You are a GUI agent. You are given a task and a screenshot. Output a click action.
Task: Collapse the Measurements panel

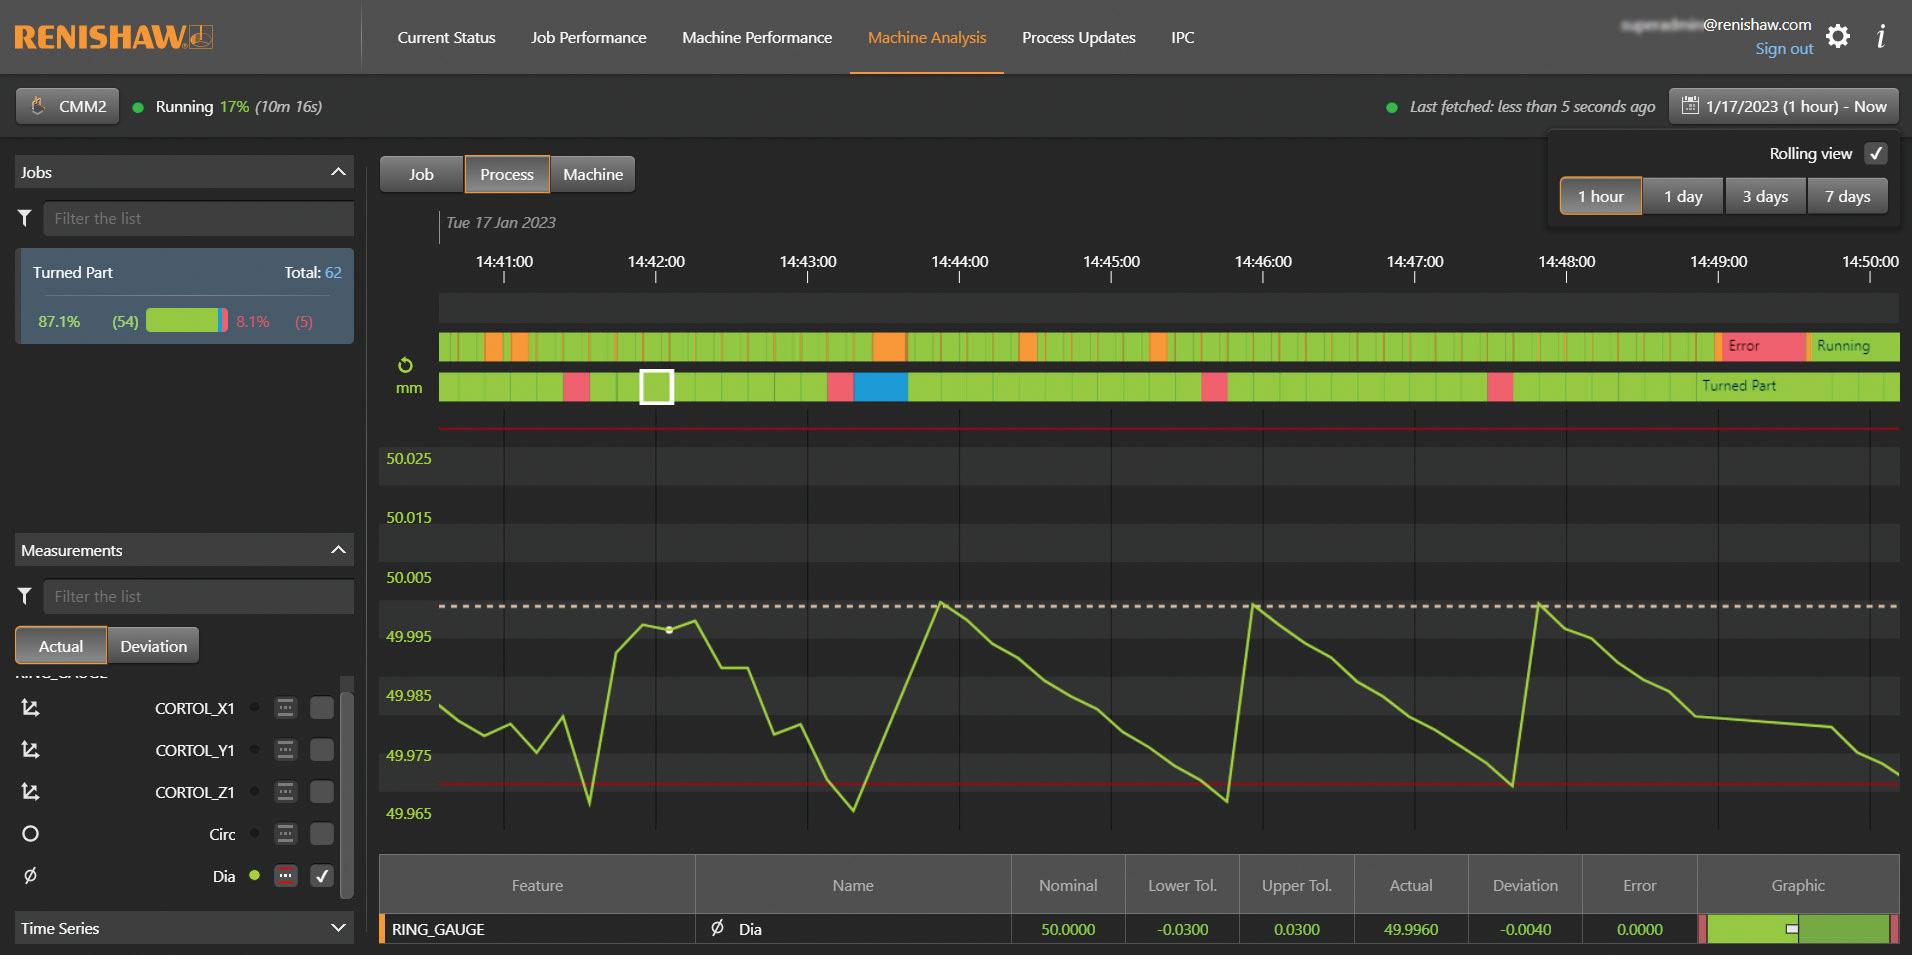[338, 550]
